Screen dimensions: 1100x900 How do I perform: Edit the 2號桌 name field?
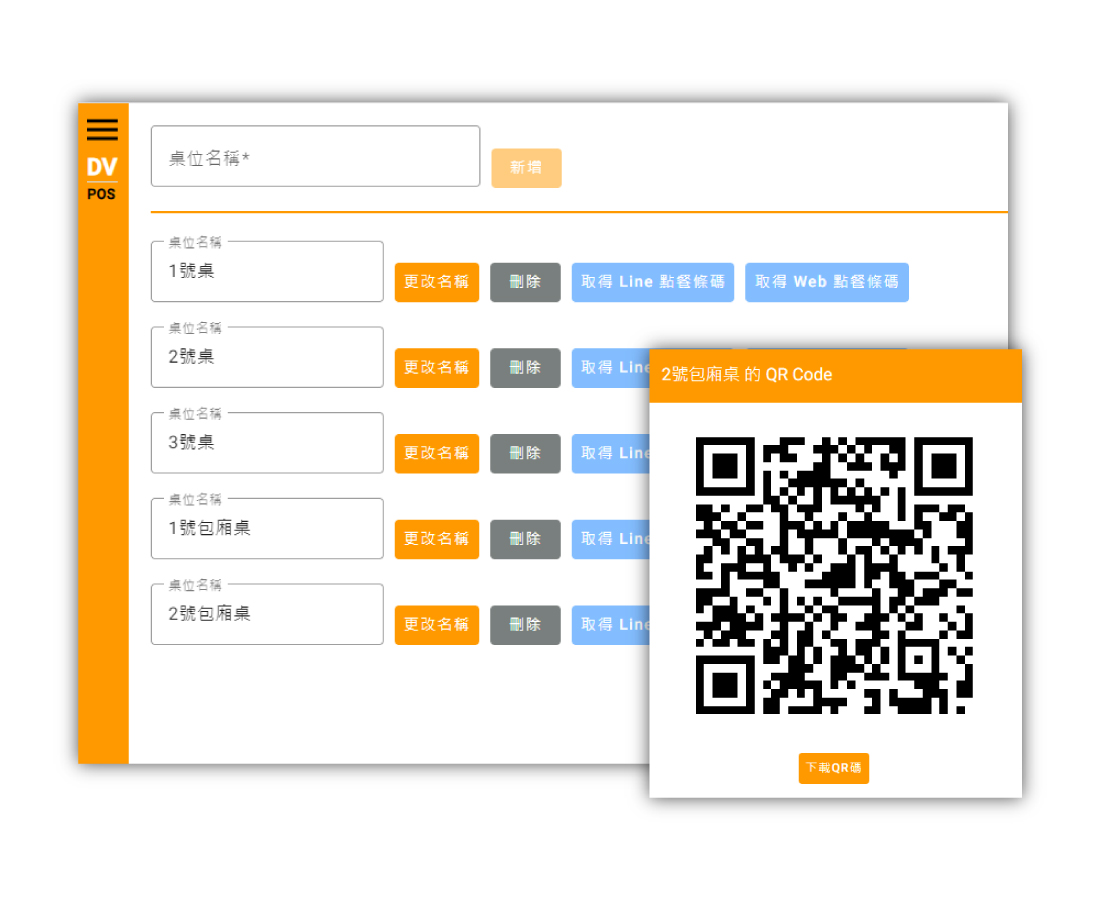pyautogui.click(x=267, y=357)
